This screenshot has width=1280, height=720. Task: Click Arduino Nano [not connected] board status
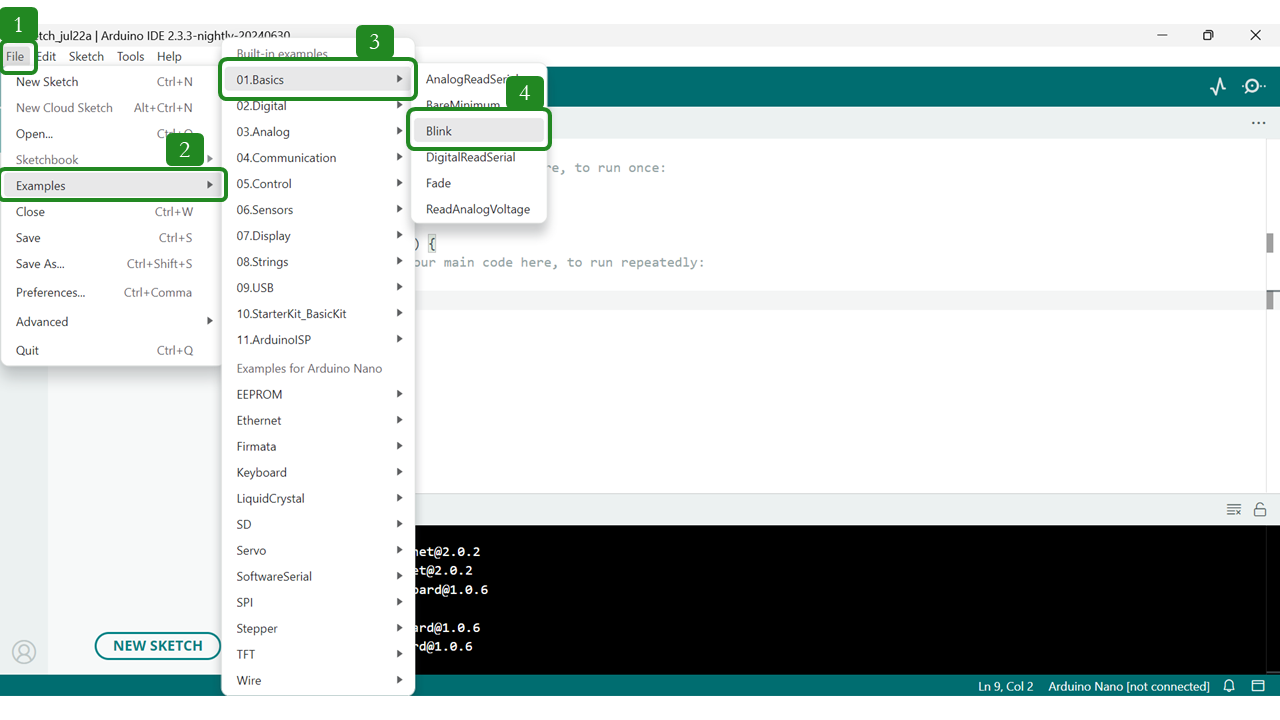[1129, 687]
